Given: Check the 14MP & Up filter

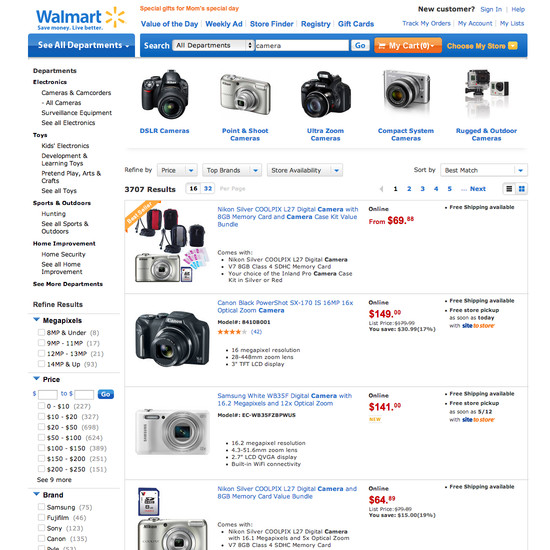Looking at the screenshot, I should [41, 364].
